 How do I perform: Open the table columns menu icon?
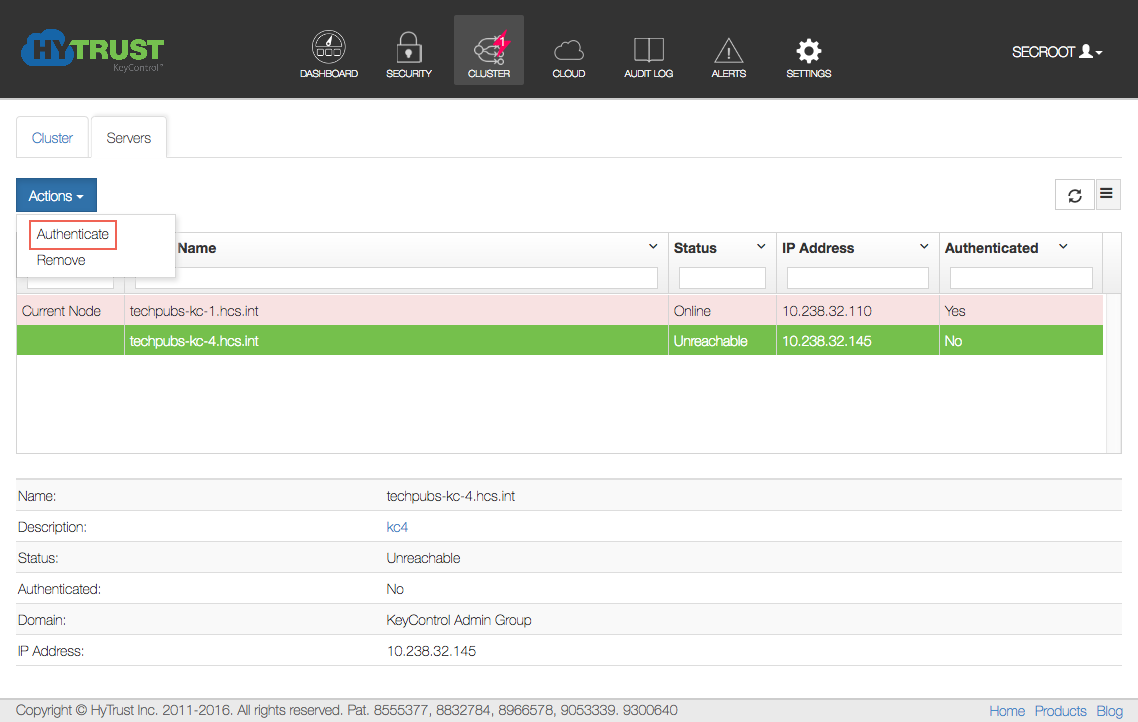1107,194
